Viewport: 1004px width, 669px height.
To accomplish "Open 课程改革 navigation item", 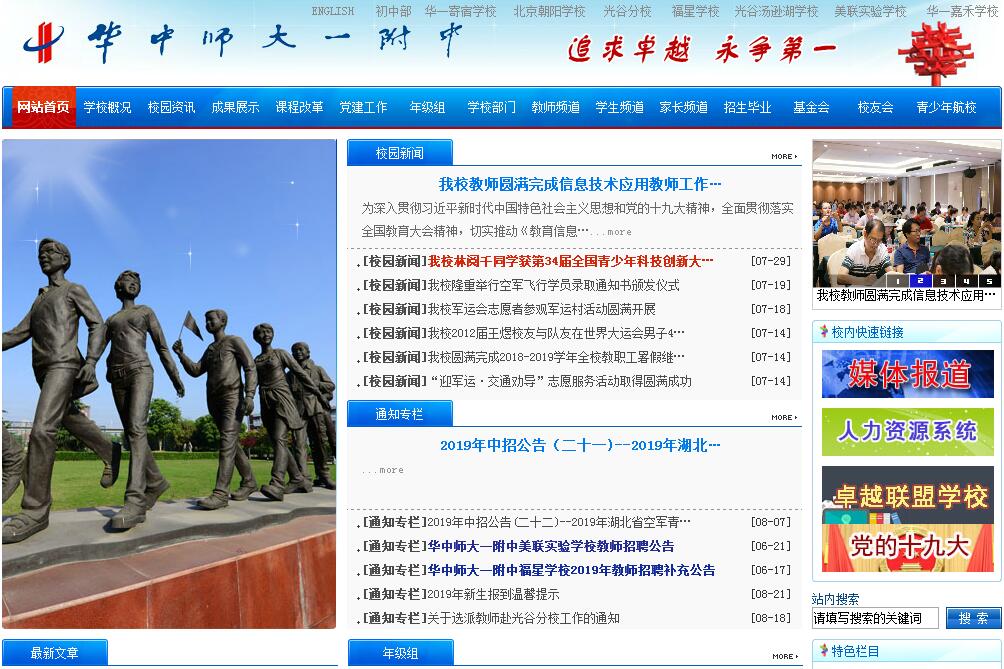I will coord(300,107).
